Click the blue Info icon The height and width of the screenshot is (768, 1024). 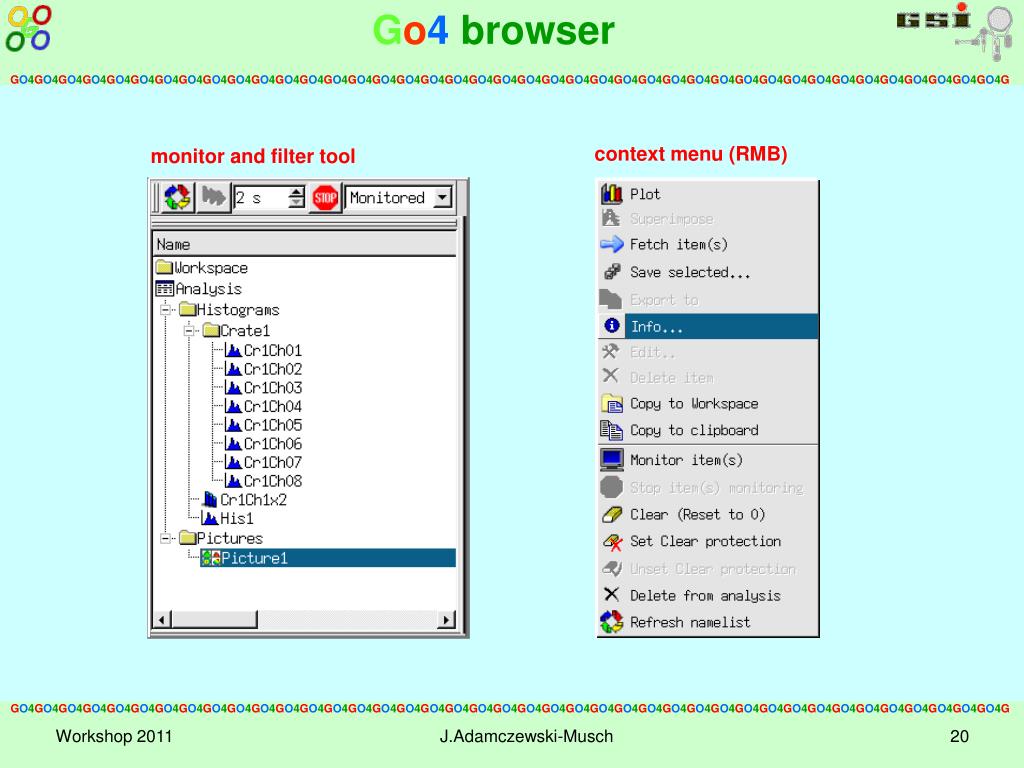point(612,325)
